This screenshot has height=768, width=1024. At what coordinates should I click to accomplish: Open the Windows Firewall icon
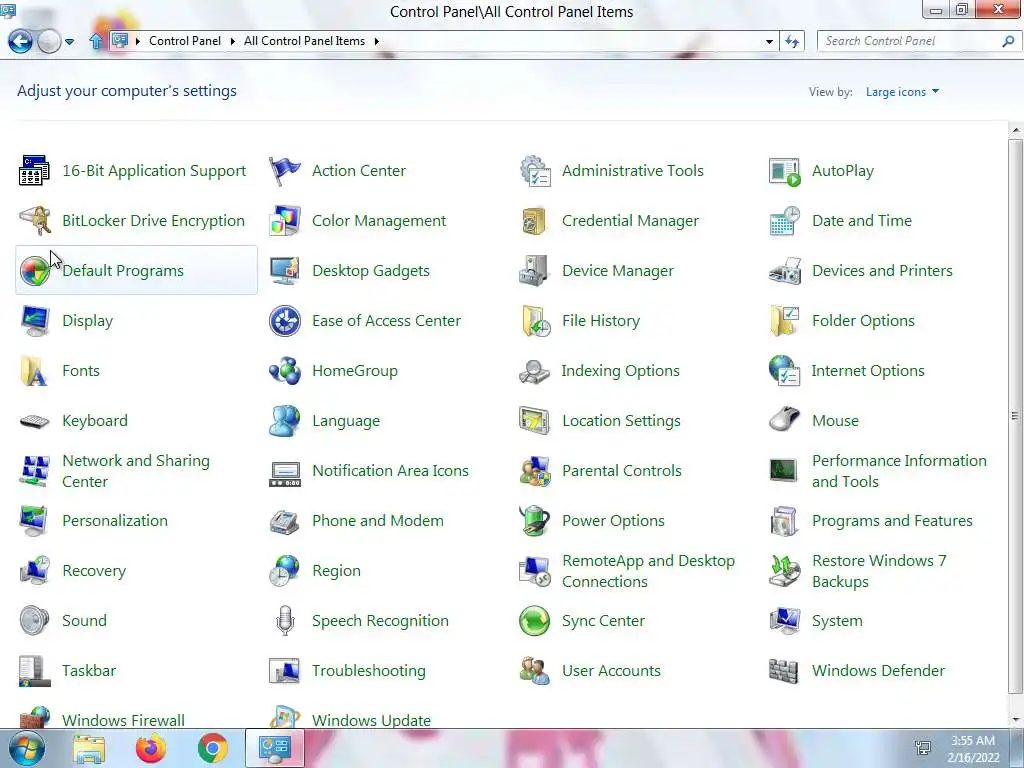(x=34, y=716)
